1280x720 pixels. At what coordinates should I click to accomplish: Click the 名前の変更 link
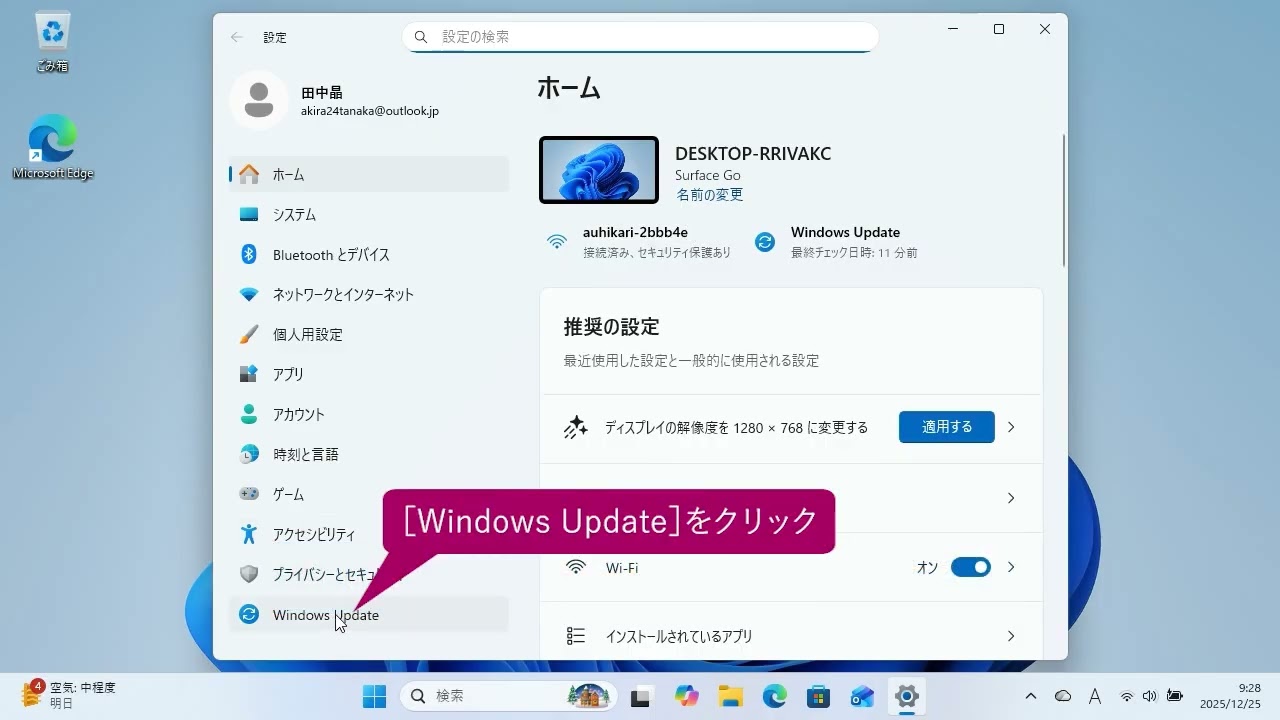[x=710, y=195]
